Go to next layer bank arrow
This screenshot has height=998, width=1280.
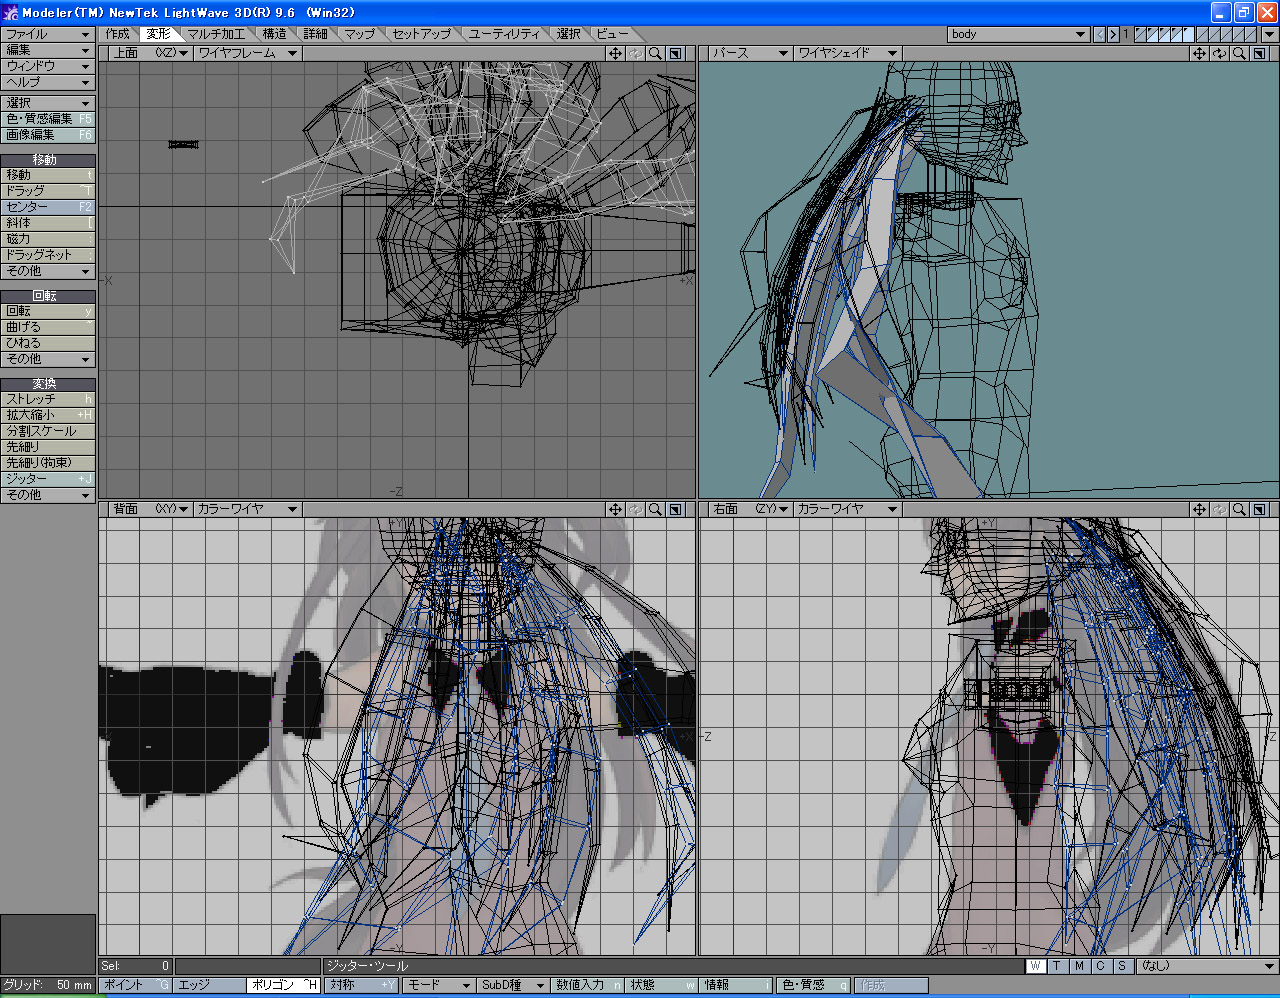pos(1112,34)
